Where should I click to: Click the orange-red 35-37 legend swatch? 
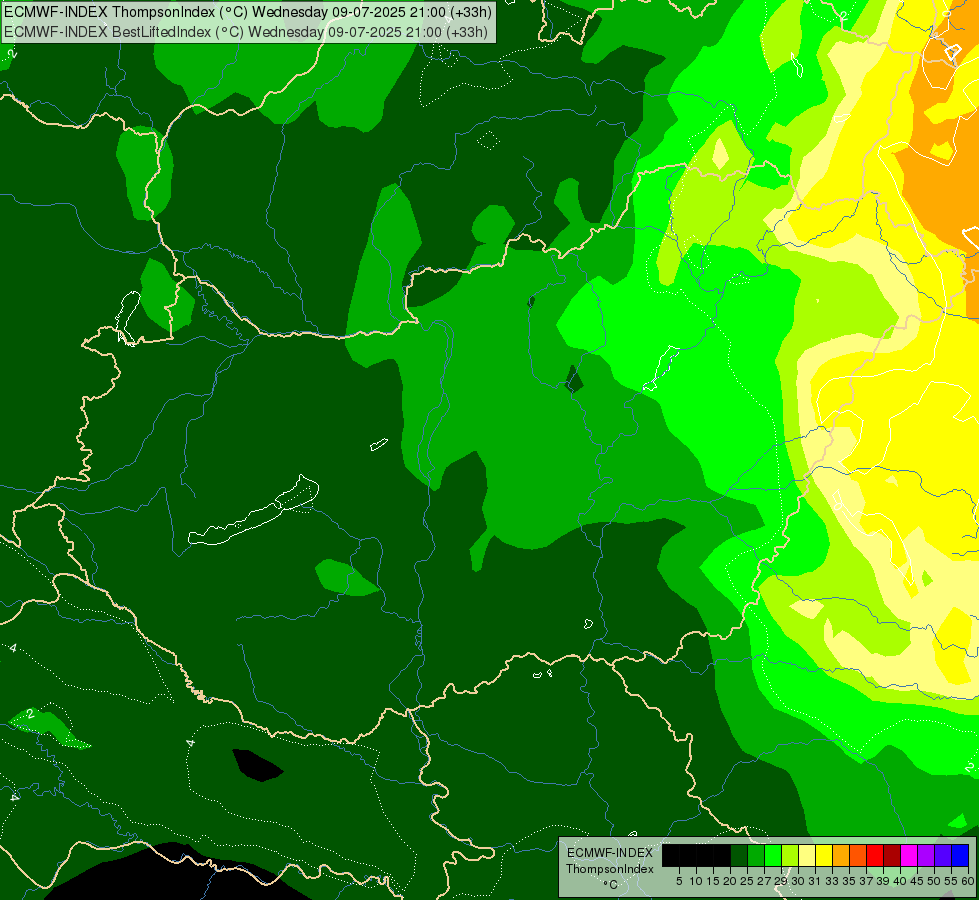coord(858,855)
